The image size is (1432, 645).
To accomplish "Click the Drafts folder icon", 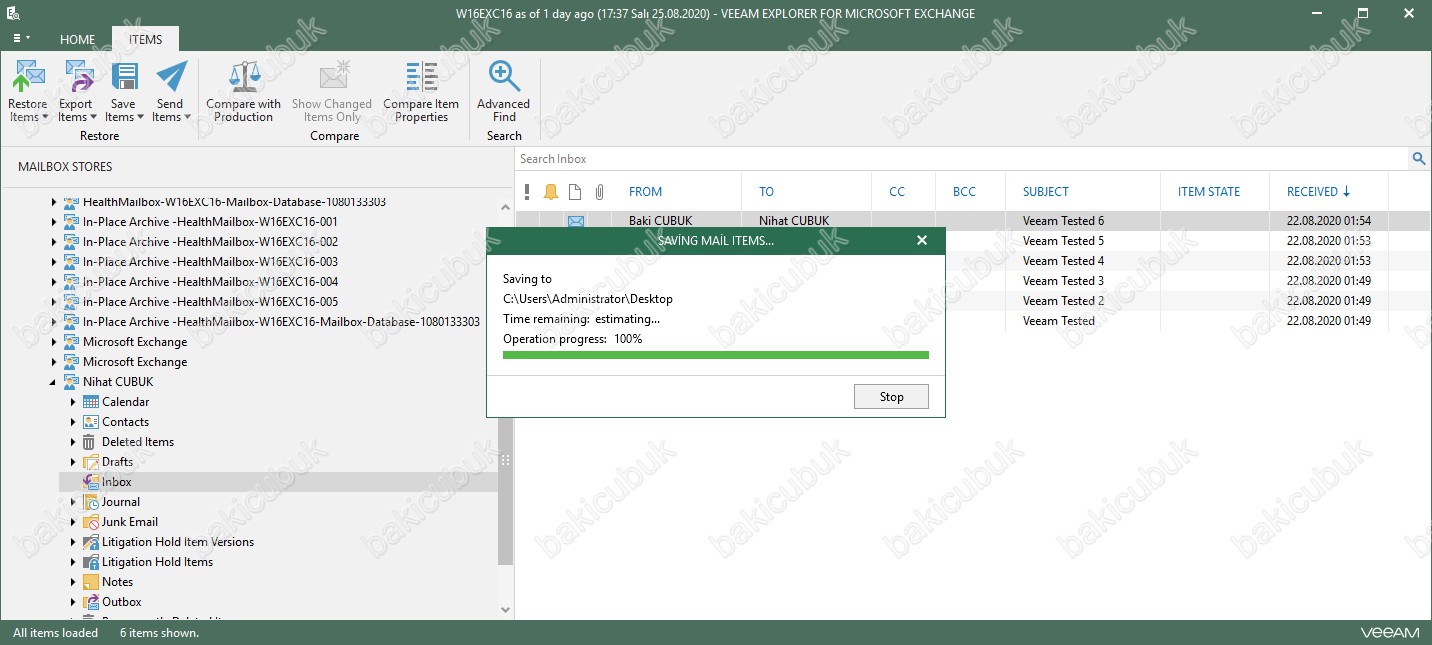I will [91, 462].
